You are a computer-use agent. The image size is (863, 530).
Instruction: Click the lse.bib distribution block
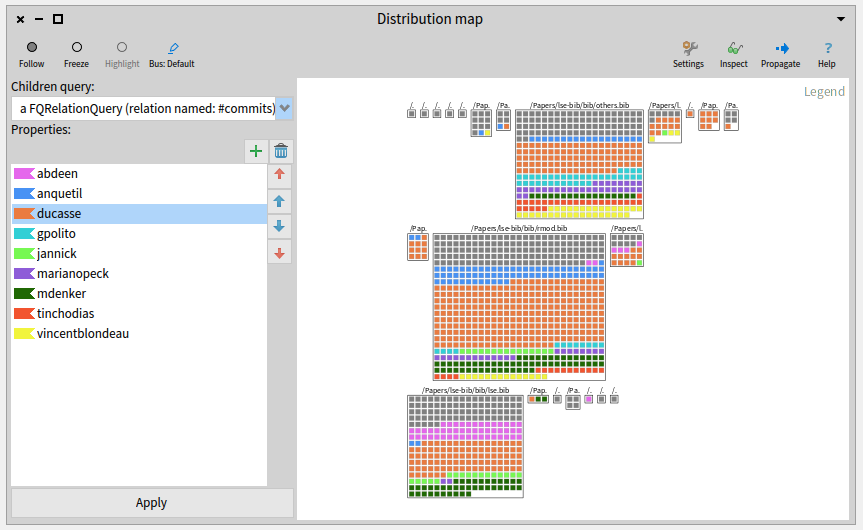(x=465, y=446)
